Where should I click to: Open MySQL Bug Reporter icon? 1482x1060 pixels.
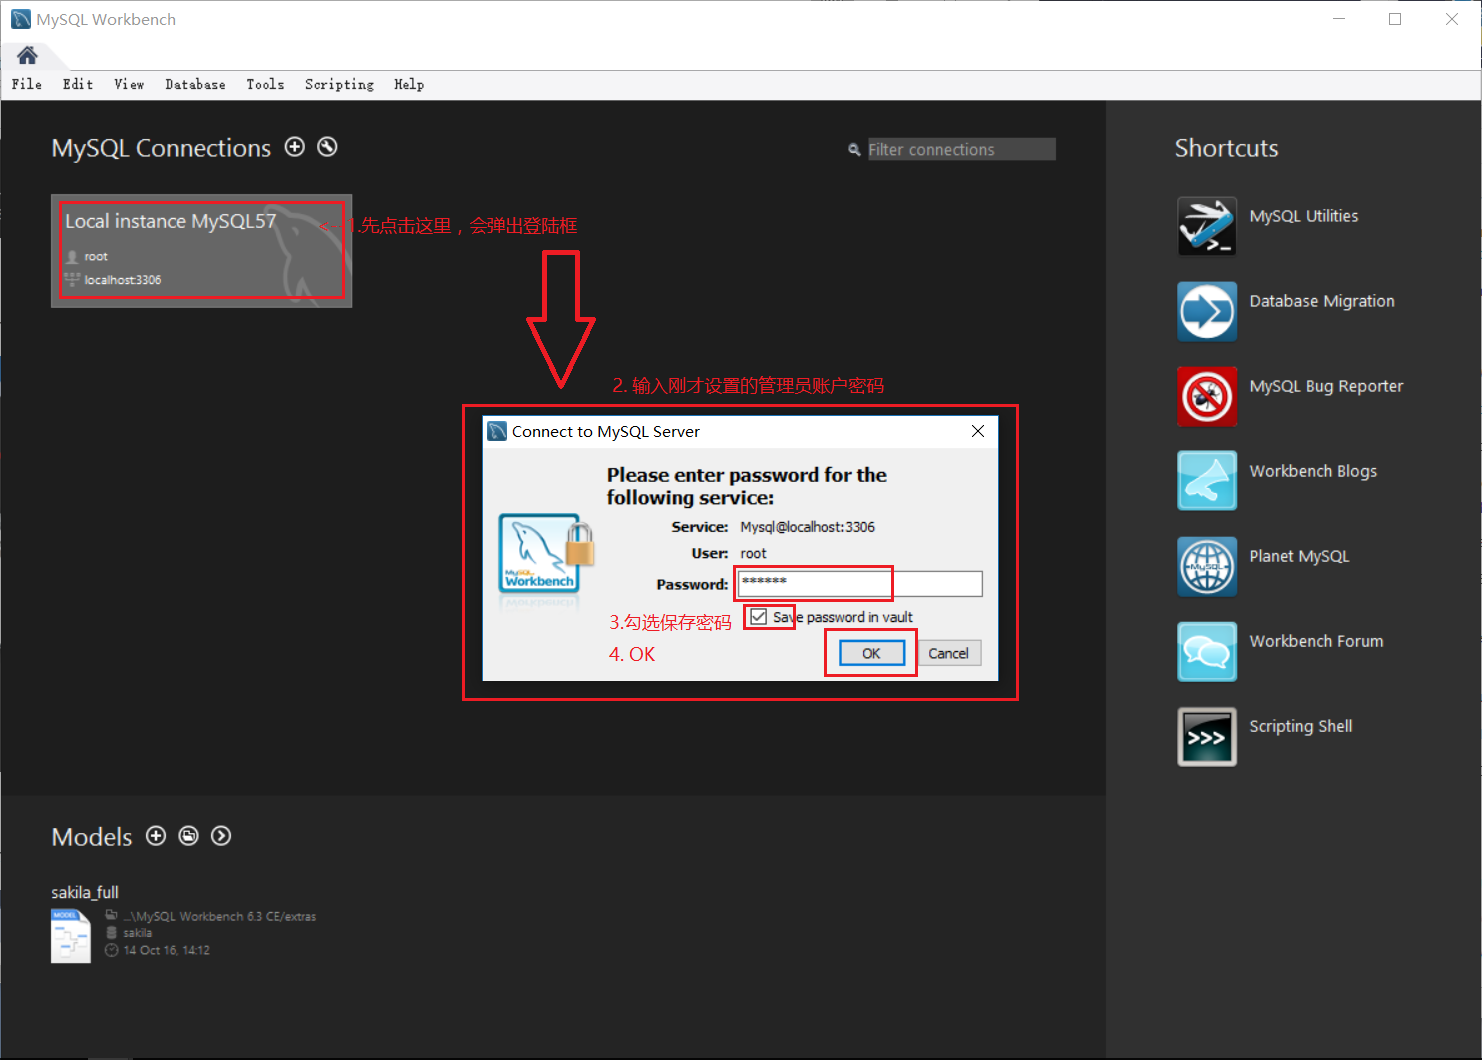pos(1207,396)
